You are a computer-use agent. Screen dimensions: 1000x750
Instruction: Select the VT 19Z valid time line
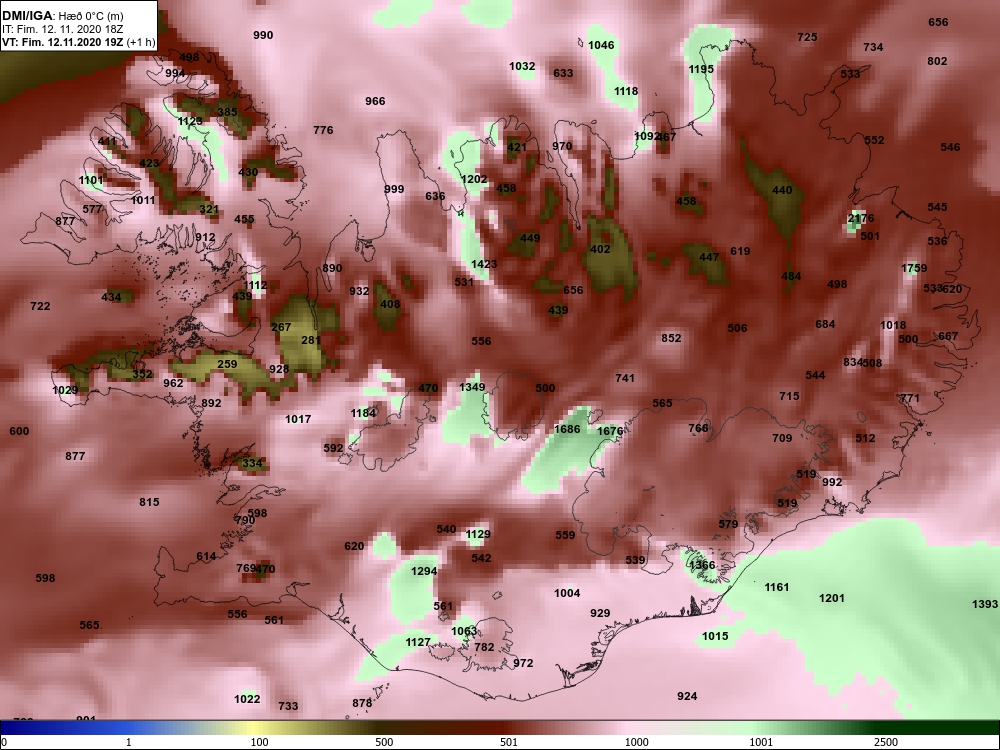[78, 43]
